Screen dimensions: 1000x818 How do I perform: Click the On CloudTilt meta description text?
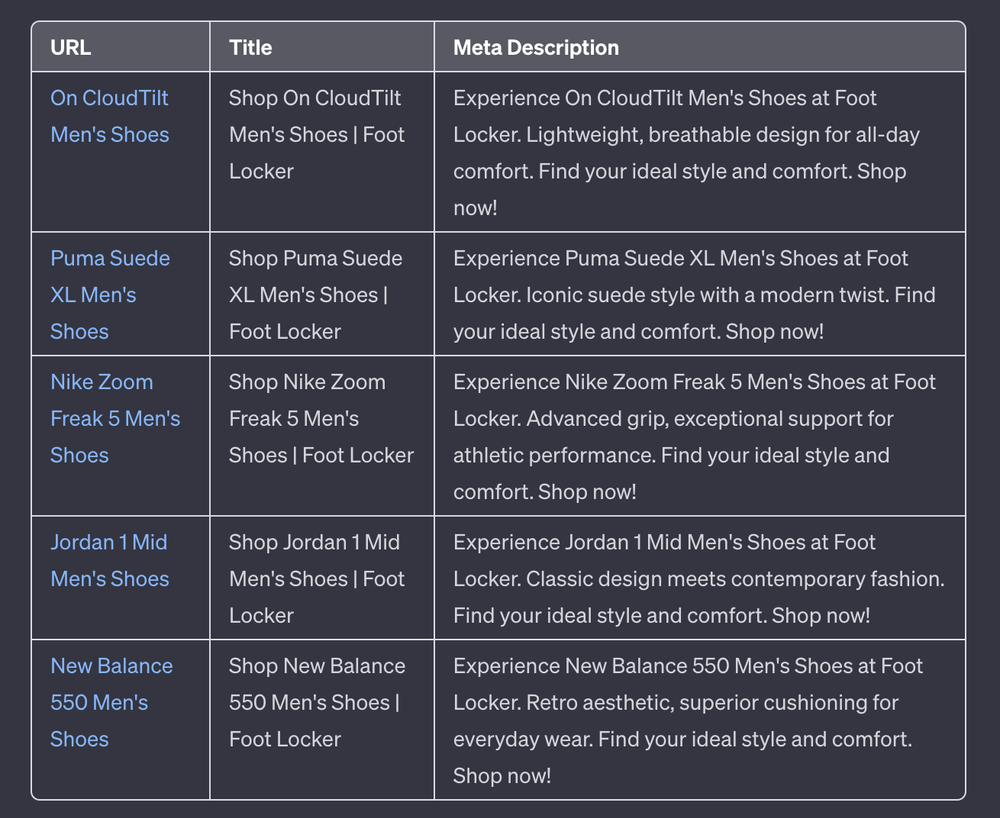point(686,153)
